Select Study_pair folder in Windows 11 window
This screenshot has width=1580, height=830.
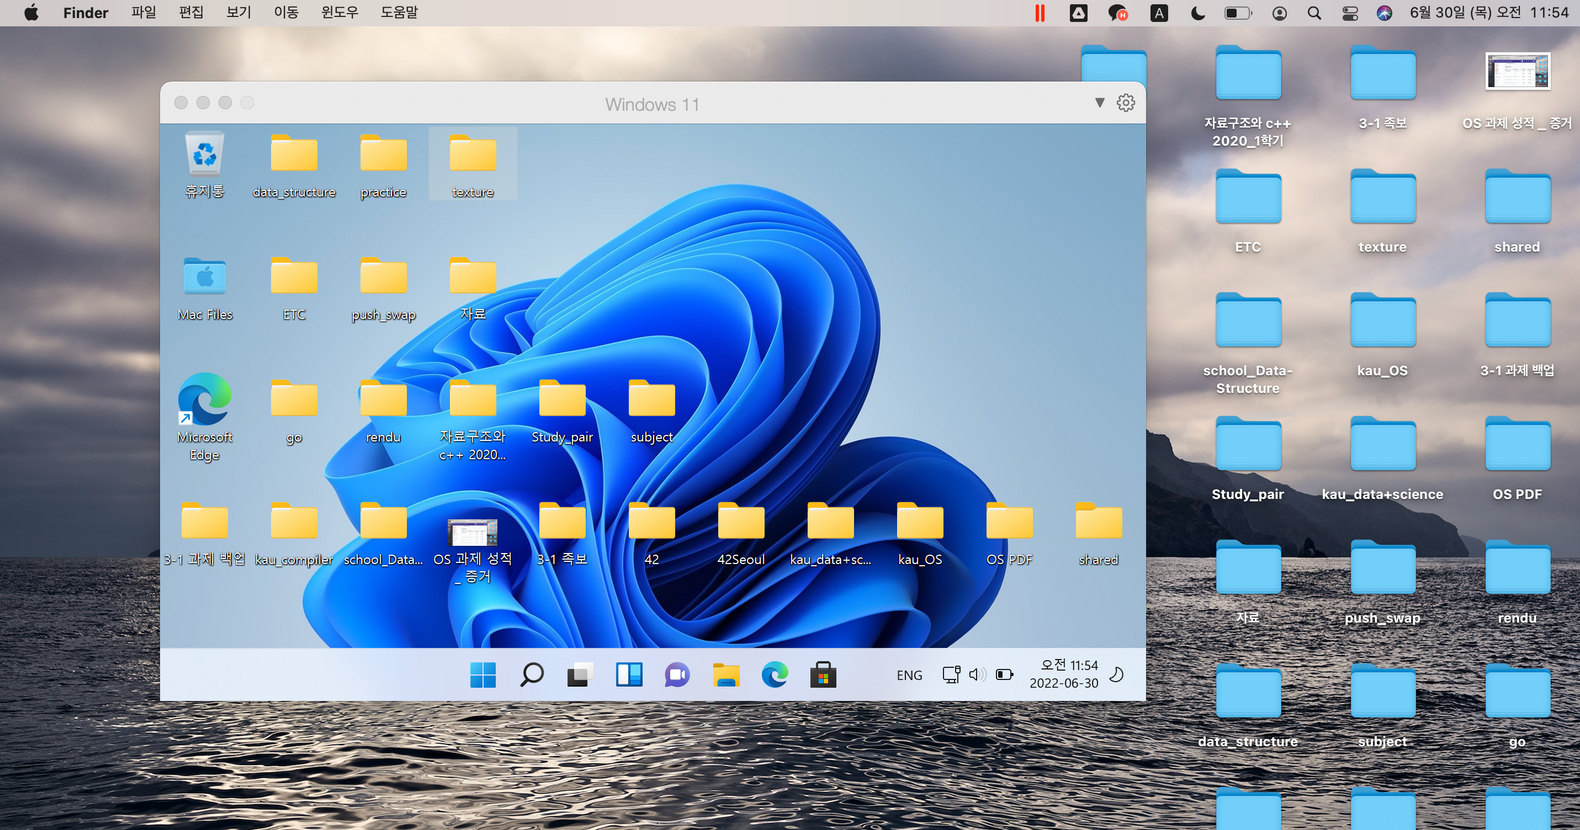562,411
